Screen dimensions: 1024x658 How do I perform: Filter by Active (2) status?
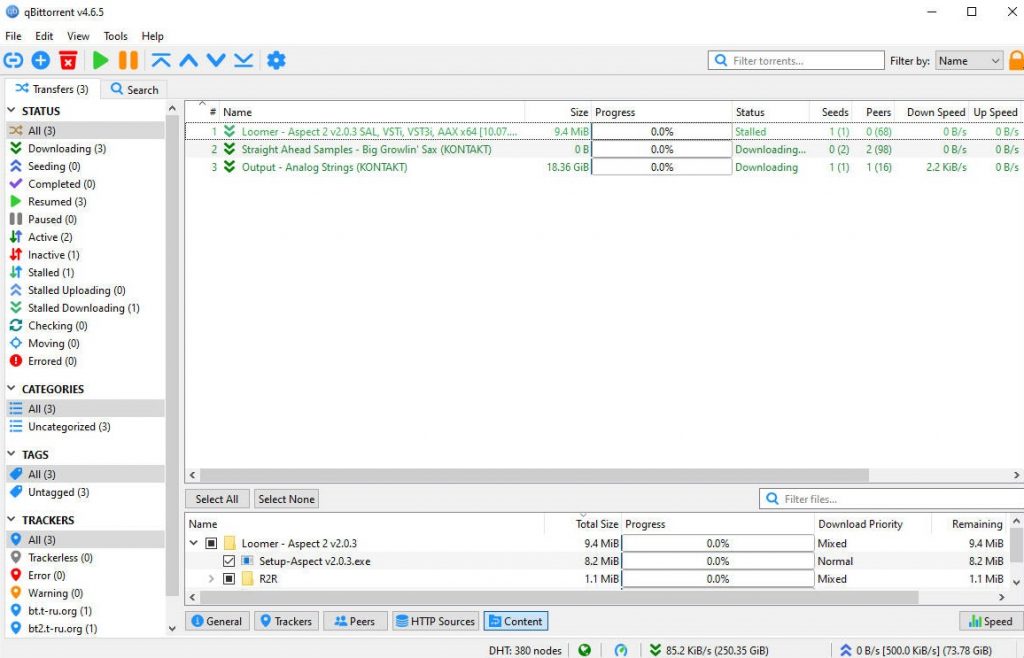pos(50,237)
